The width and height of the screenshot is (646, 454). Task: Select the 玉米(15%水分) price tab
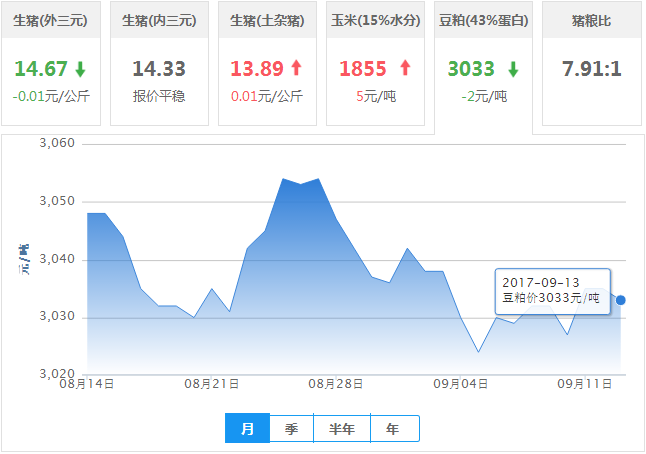375,63
